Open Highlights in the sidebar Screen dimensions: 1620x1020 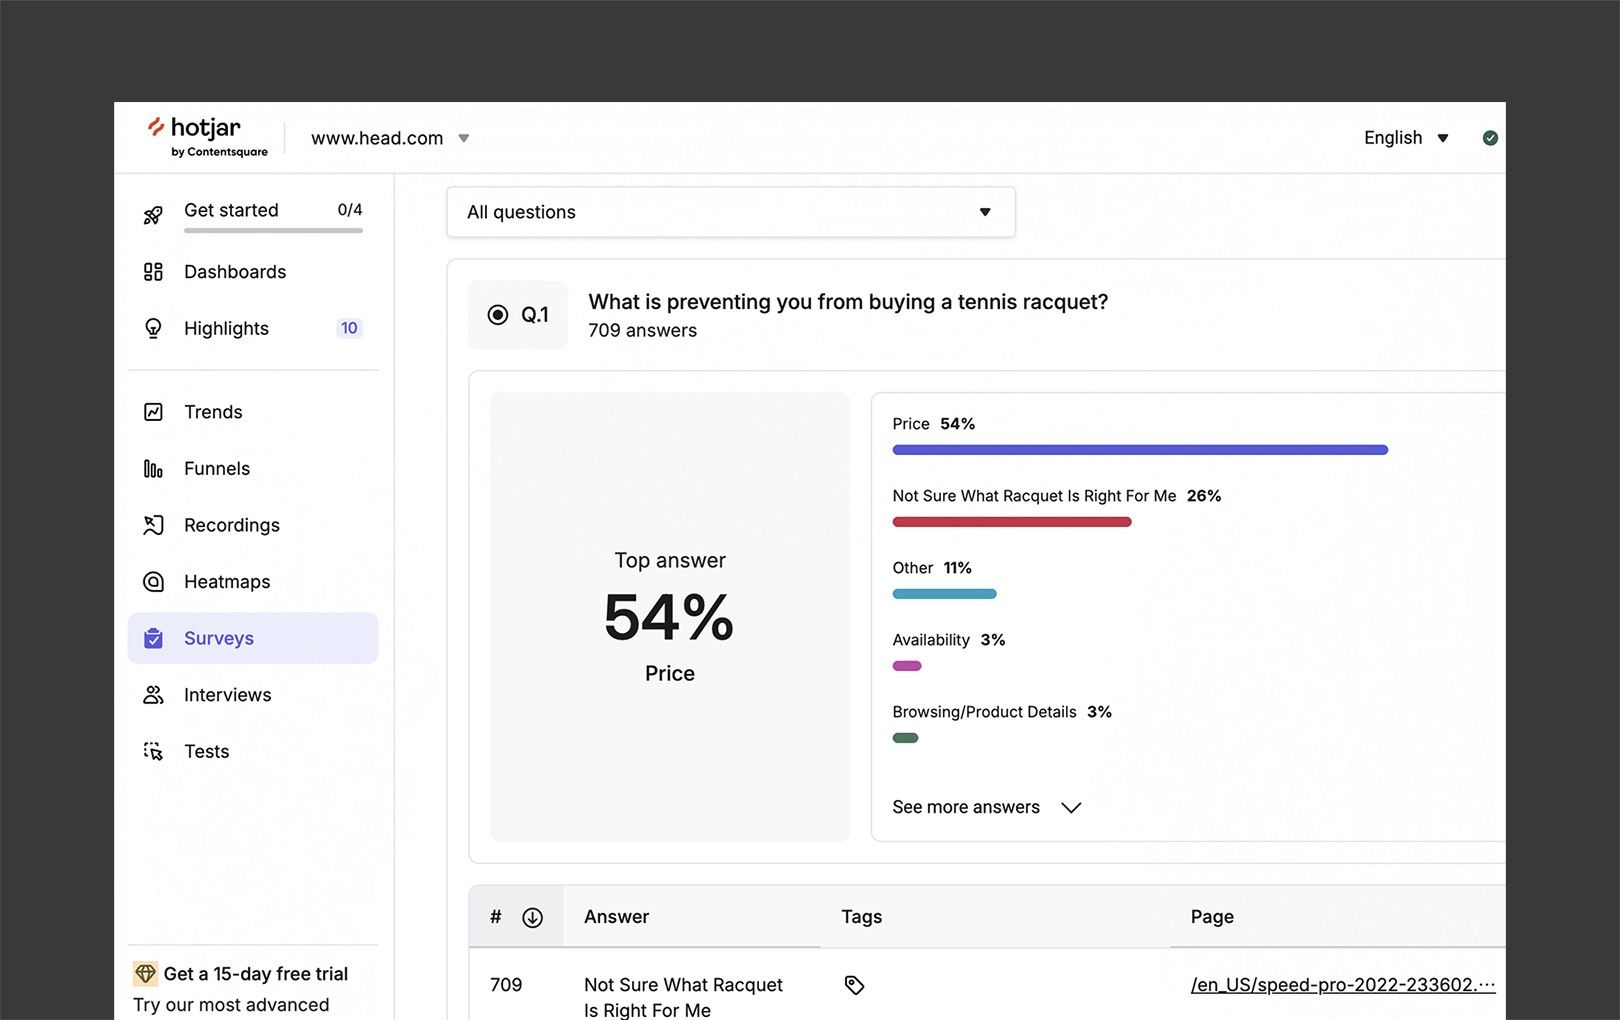pyautogui.click(x=253, y=329)
